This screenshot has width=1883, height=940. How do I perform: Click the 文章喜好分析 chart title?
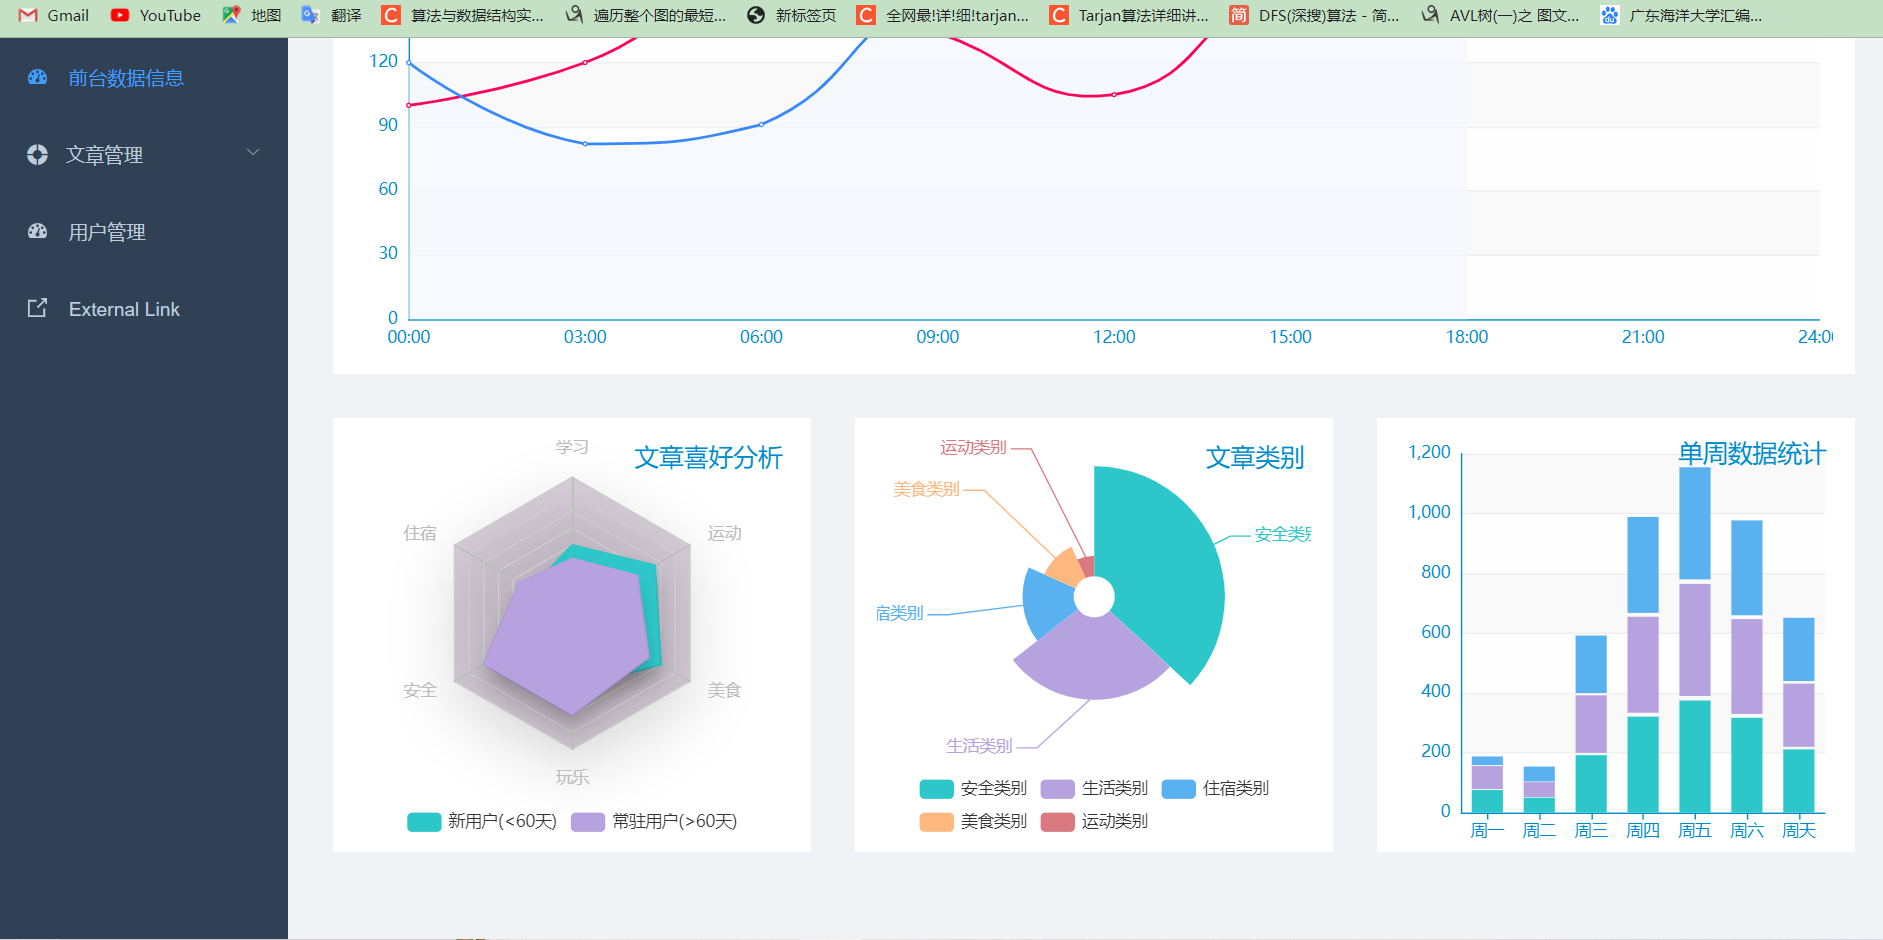click(x=709, y=458)
